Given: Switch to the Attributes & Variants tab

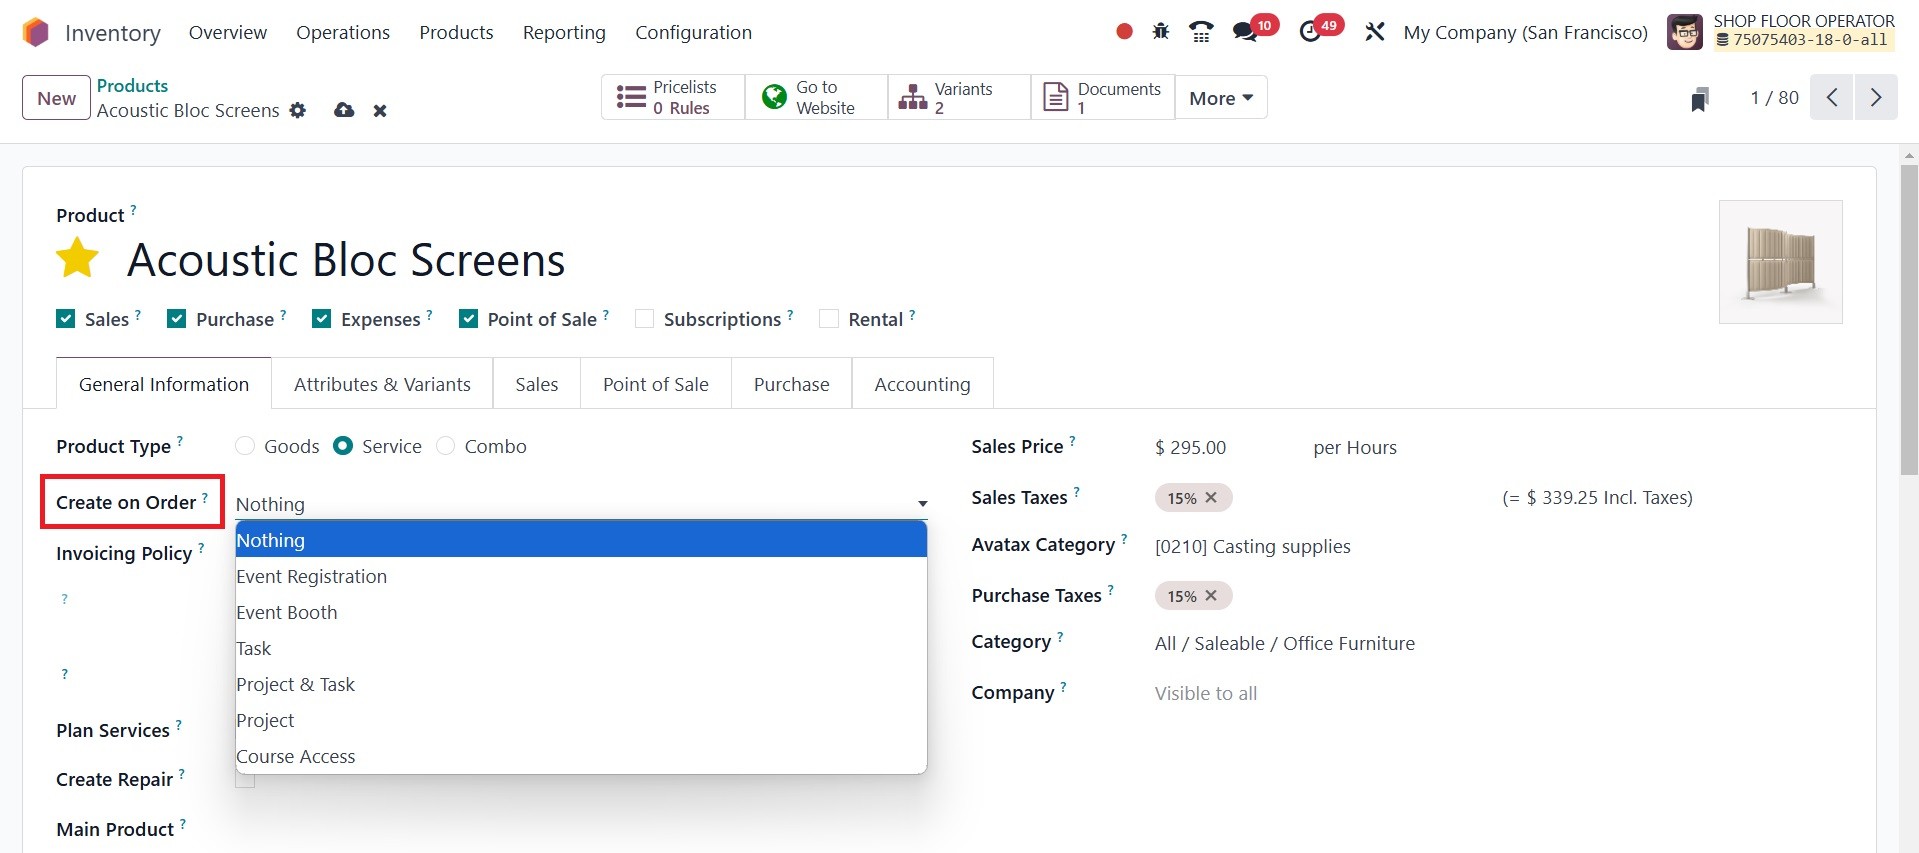Looking at the screenshot, I should [382, 384].
